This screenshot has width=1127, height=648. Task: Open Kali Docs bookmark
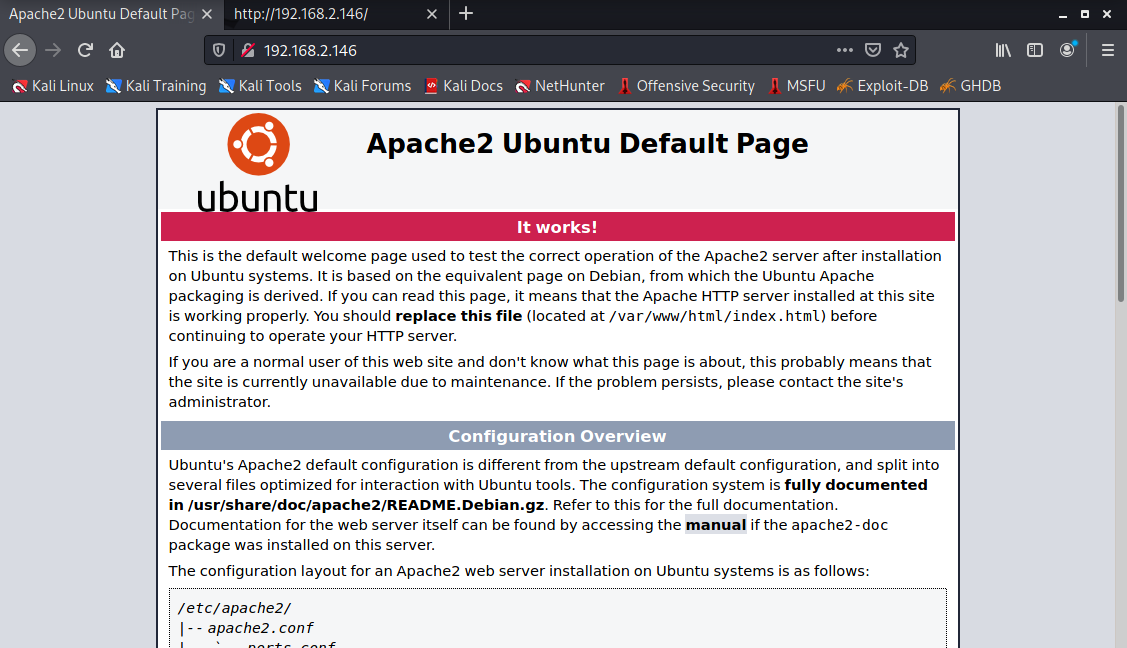pos(464,86)
